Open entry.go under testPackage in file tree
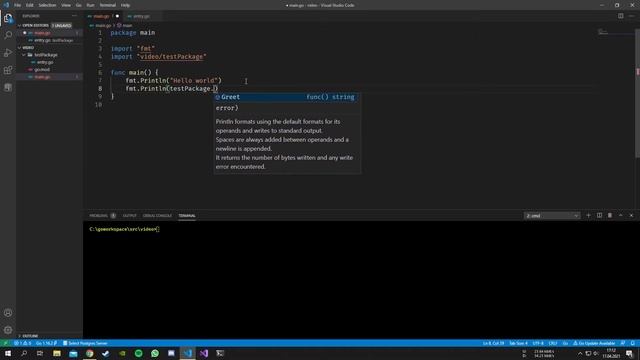This screenshot has height=360, width=640. click(45, 62)
